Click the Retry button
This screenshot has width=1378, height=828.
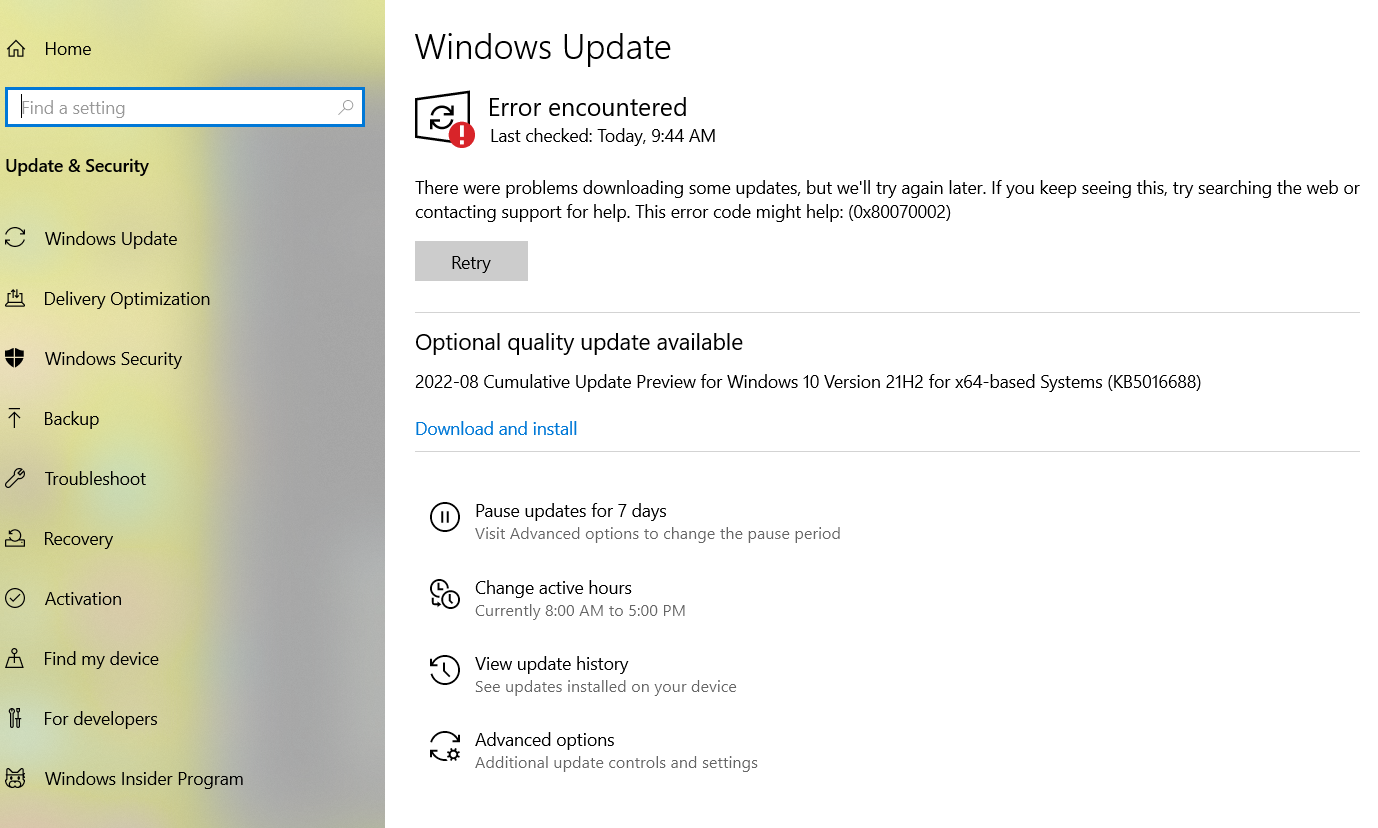pyautogui.click(x=471, y=261)
